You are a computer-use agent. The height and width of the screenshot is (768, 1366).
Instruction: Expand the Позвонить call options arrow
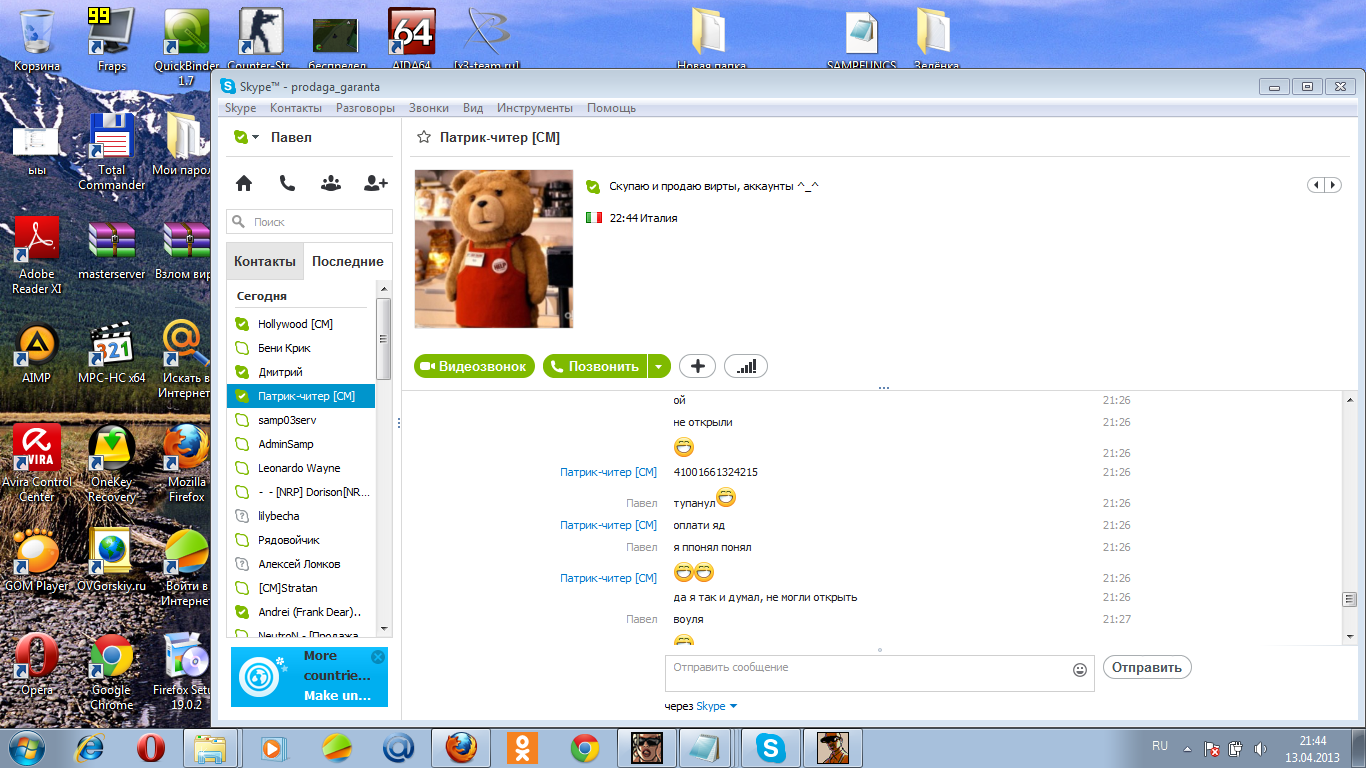(658, 366)
